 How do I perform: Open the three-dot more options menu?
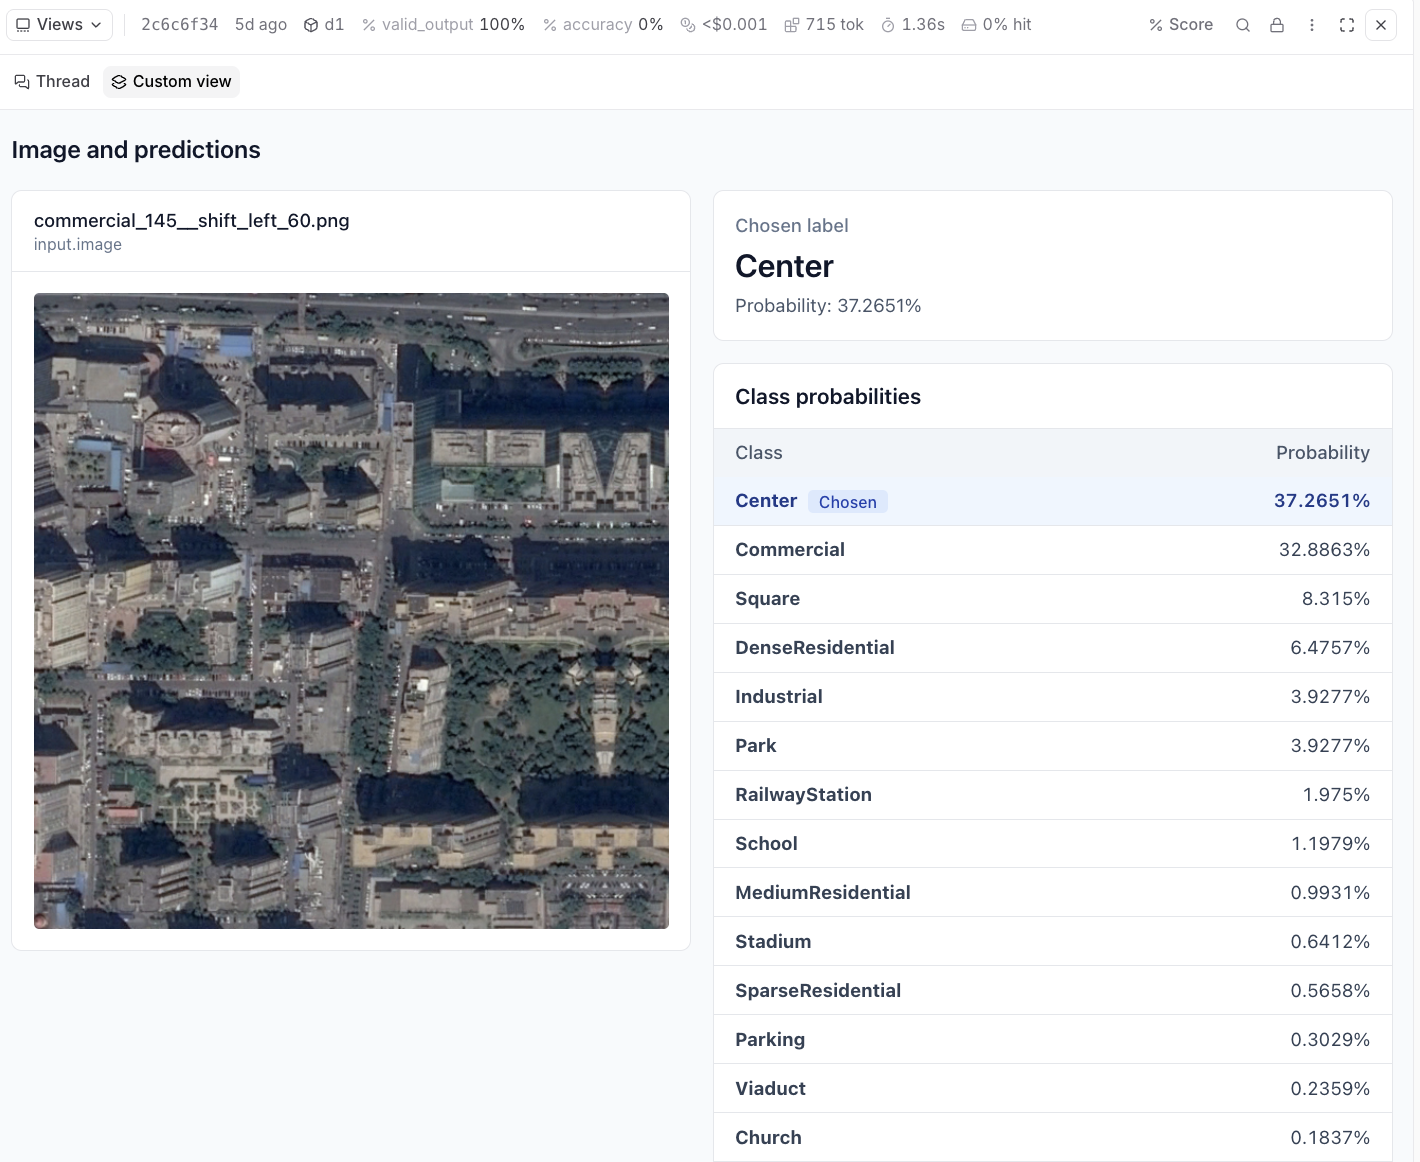[1312, 25]
